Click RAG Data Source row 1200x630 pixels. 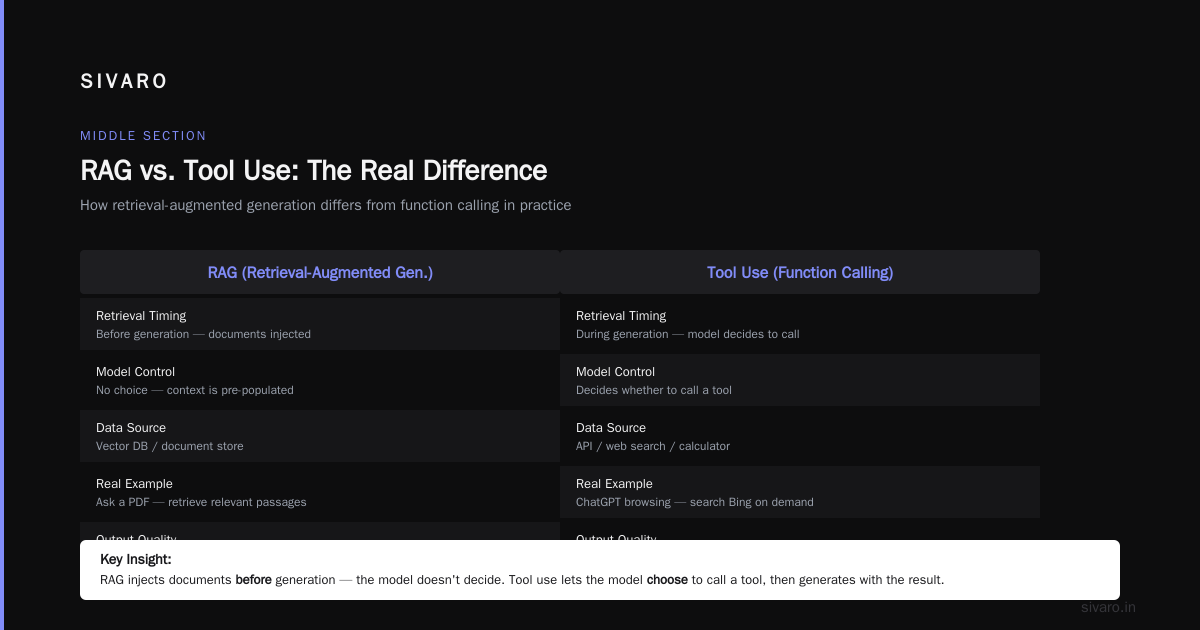point(320,436)
